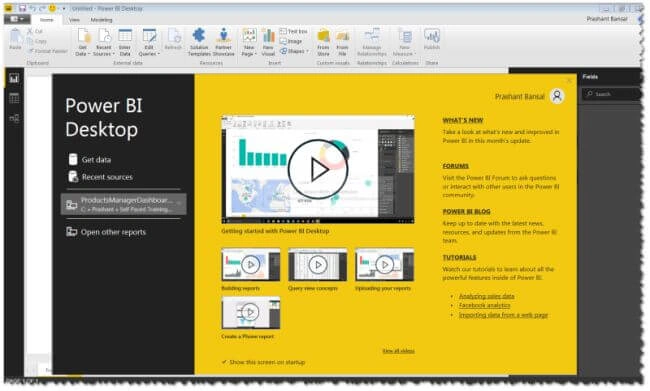Open Partner Showcase in the ribbon
Viewport: 650px width, 391px height.
click(223, 42)
